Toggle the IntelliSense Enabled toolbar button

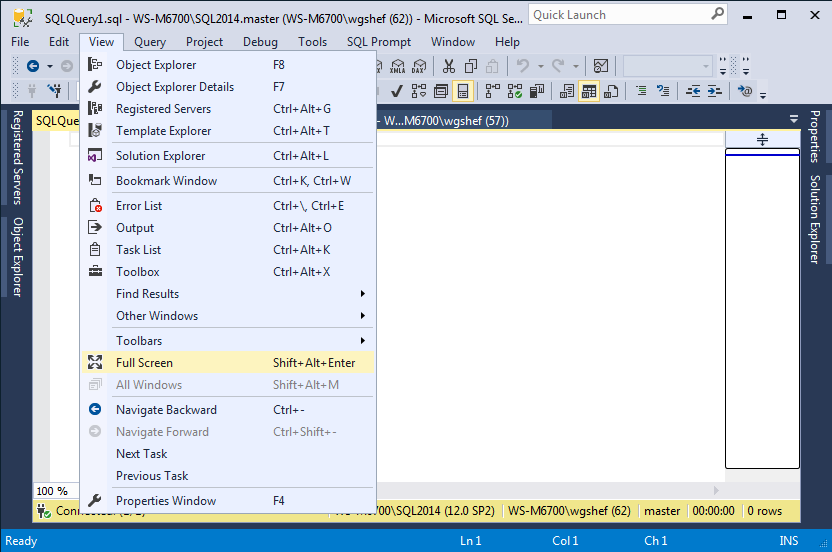[463, 91]
